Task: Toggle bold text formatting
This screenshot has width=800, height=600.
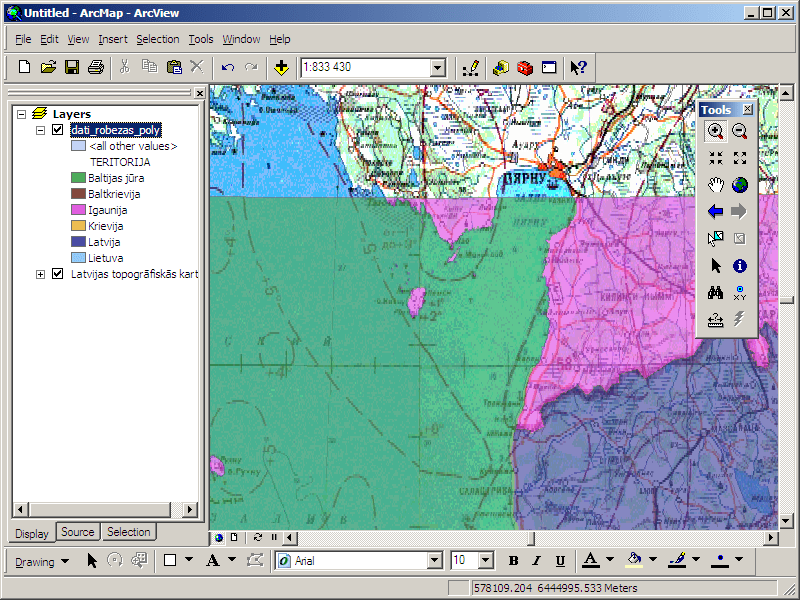Action: coord(513,561)
